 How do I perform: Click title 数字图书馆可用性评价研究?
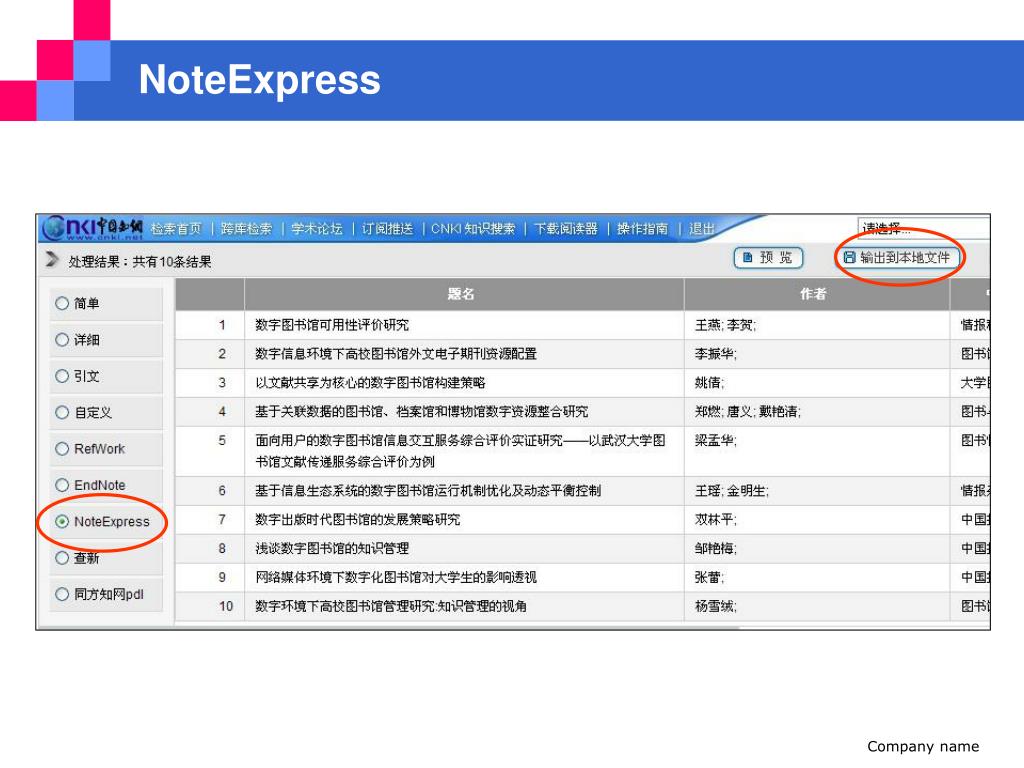coord(332,325)
